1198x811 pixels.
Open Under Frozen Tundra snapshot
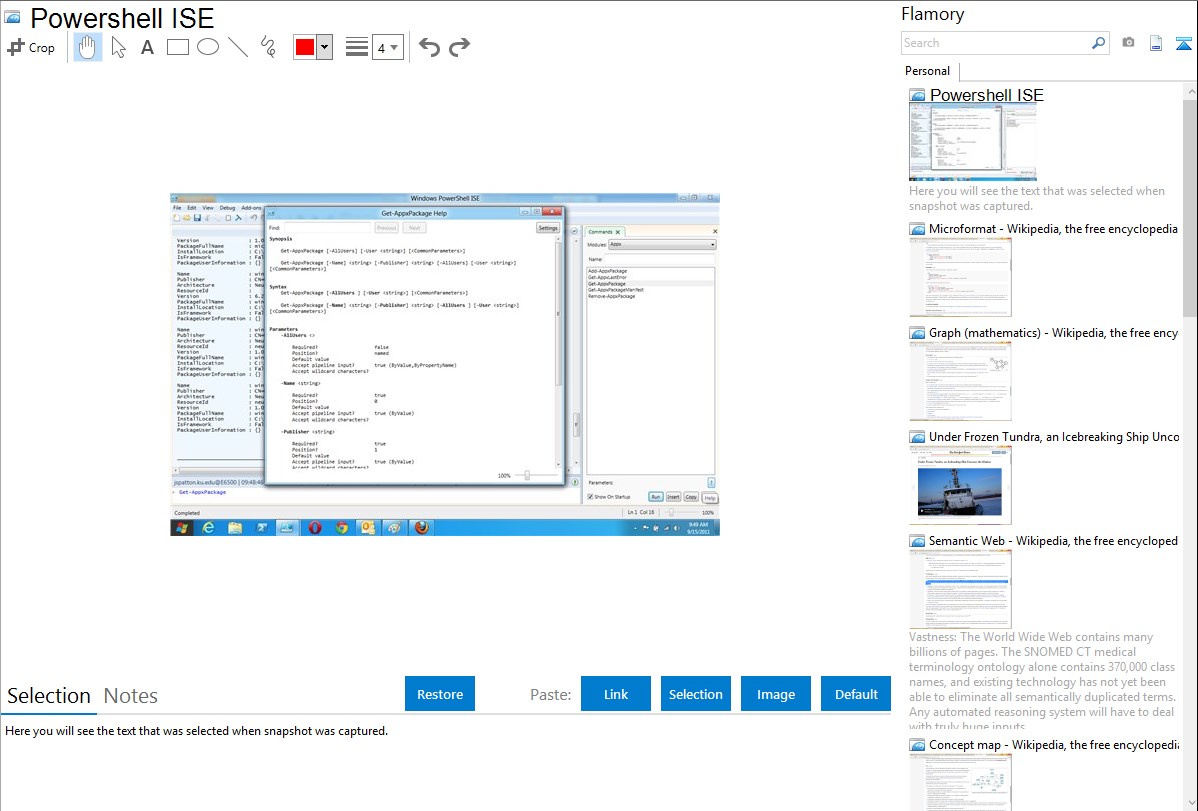click(1054, 436)
